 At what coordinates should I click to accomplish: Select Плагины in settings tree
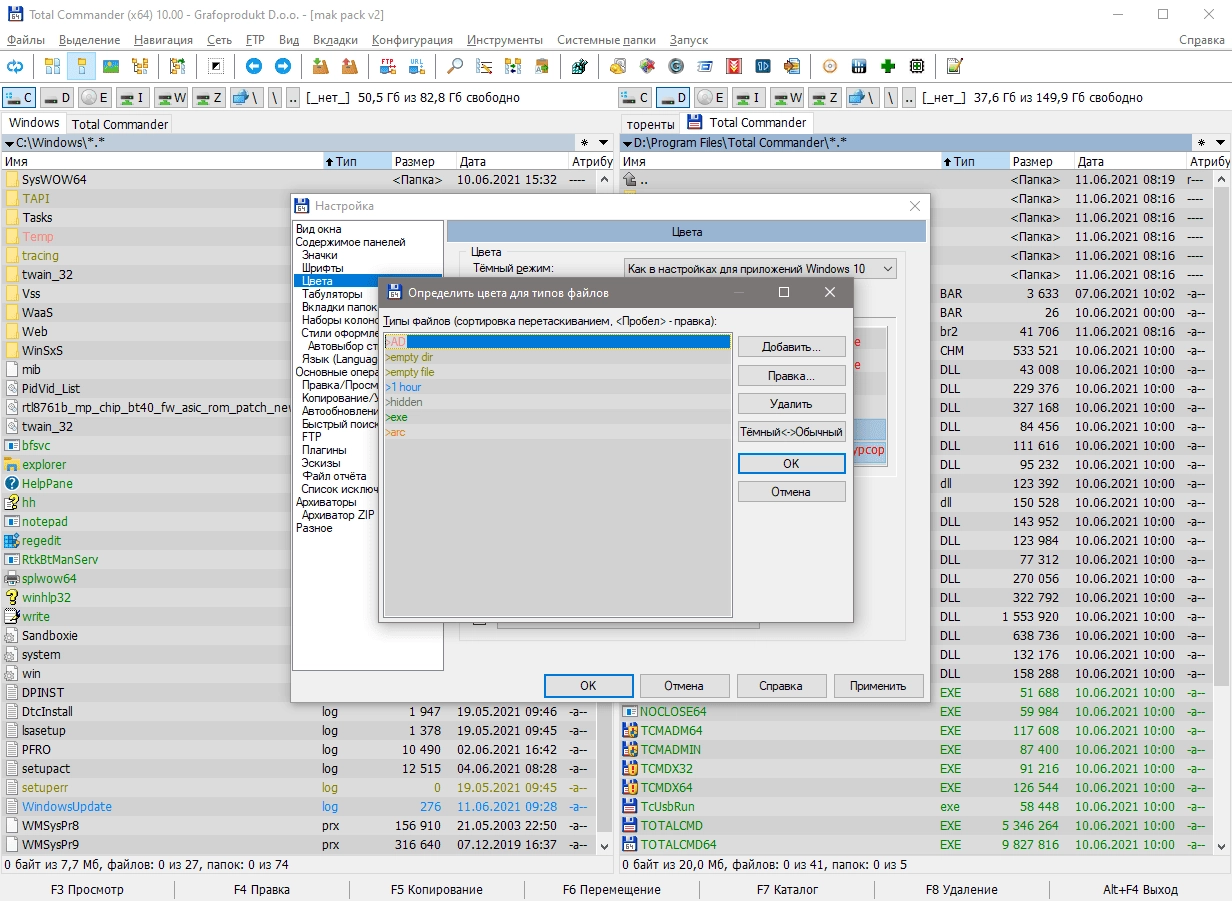click(x=324, y=450)
